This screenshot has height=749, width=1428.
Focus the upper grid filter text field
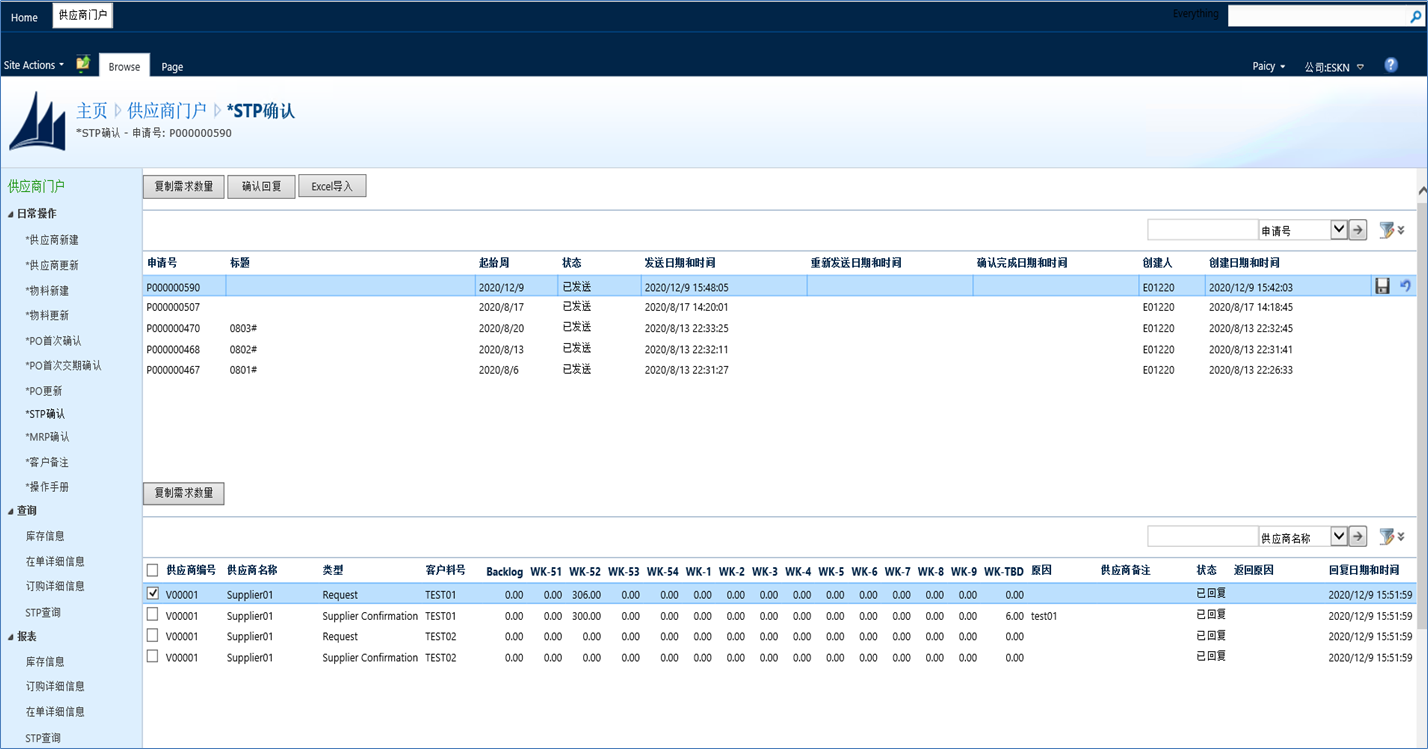[x=1202, y=230]
